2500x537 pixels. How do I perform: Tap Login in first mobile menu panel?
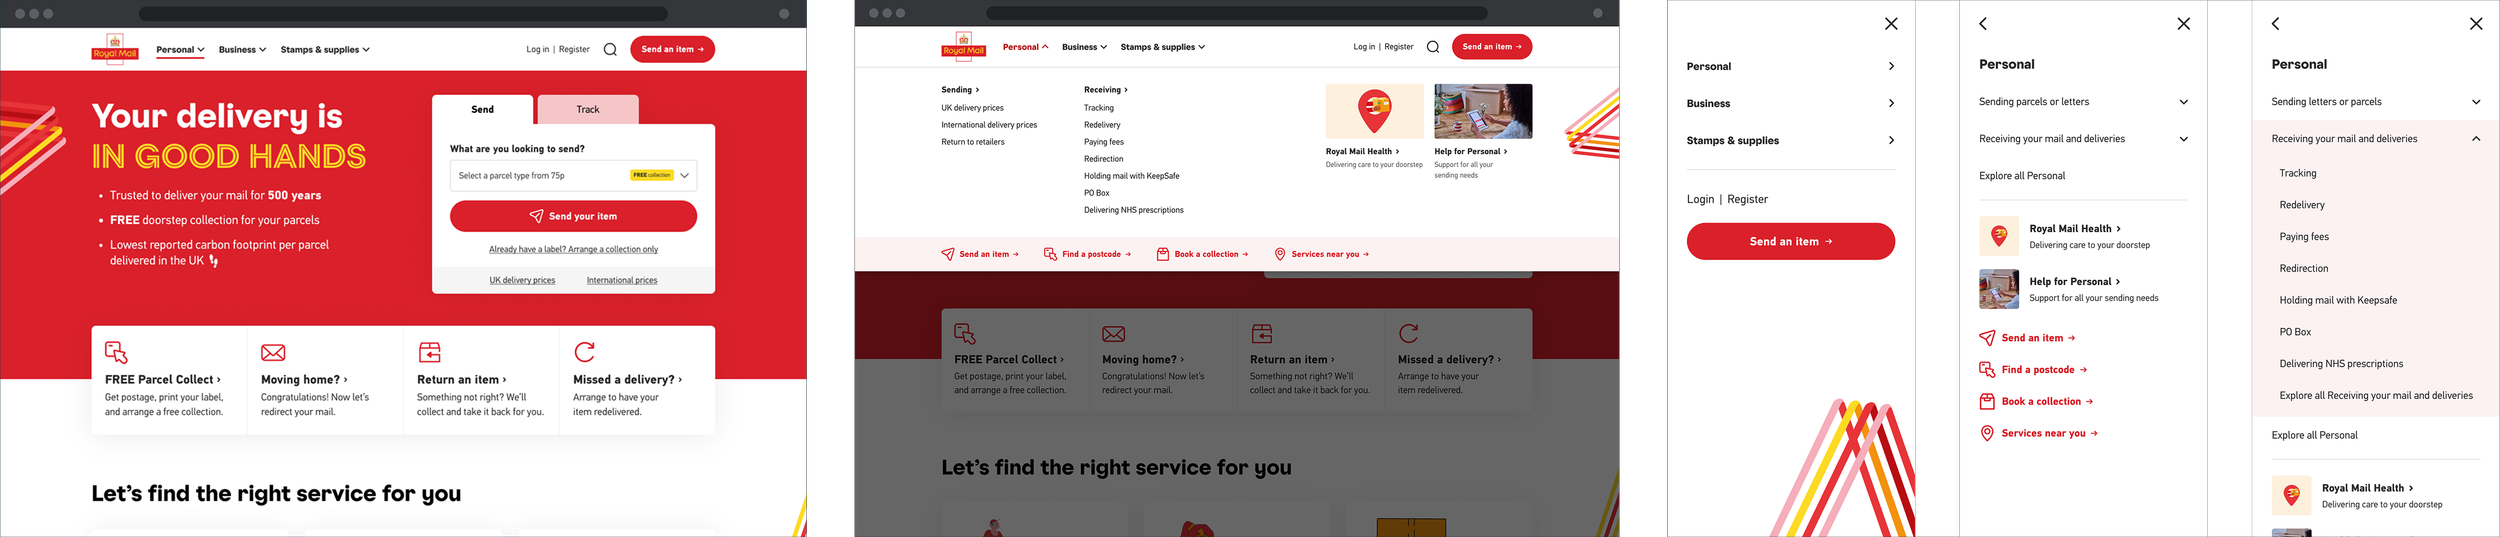(x=1700, y=199)
